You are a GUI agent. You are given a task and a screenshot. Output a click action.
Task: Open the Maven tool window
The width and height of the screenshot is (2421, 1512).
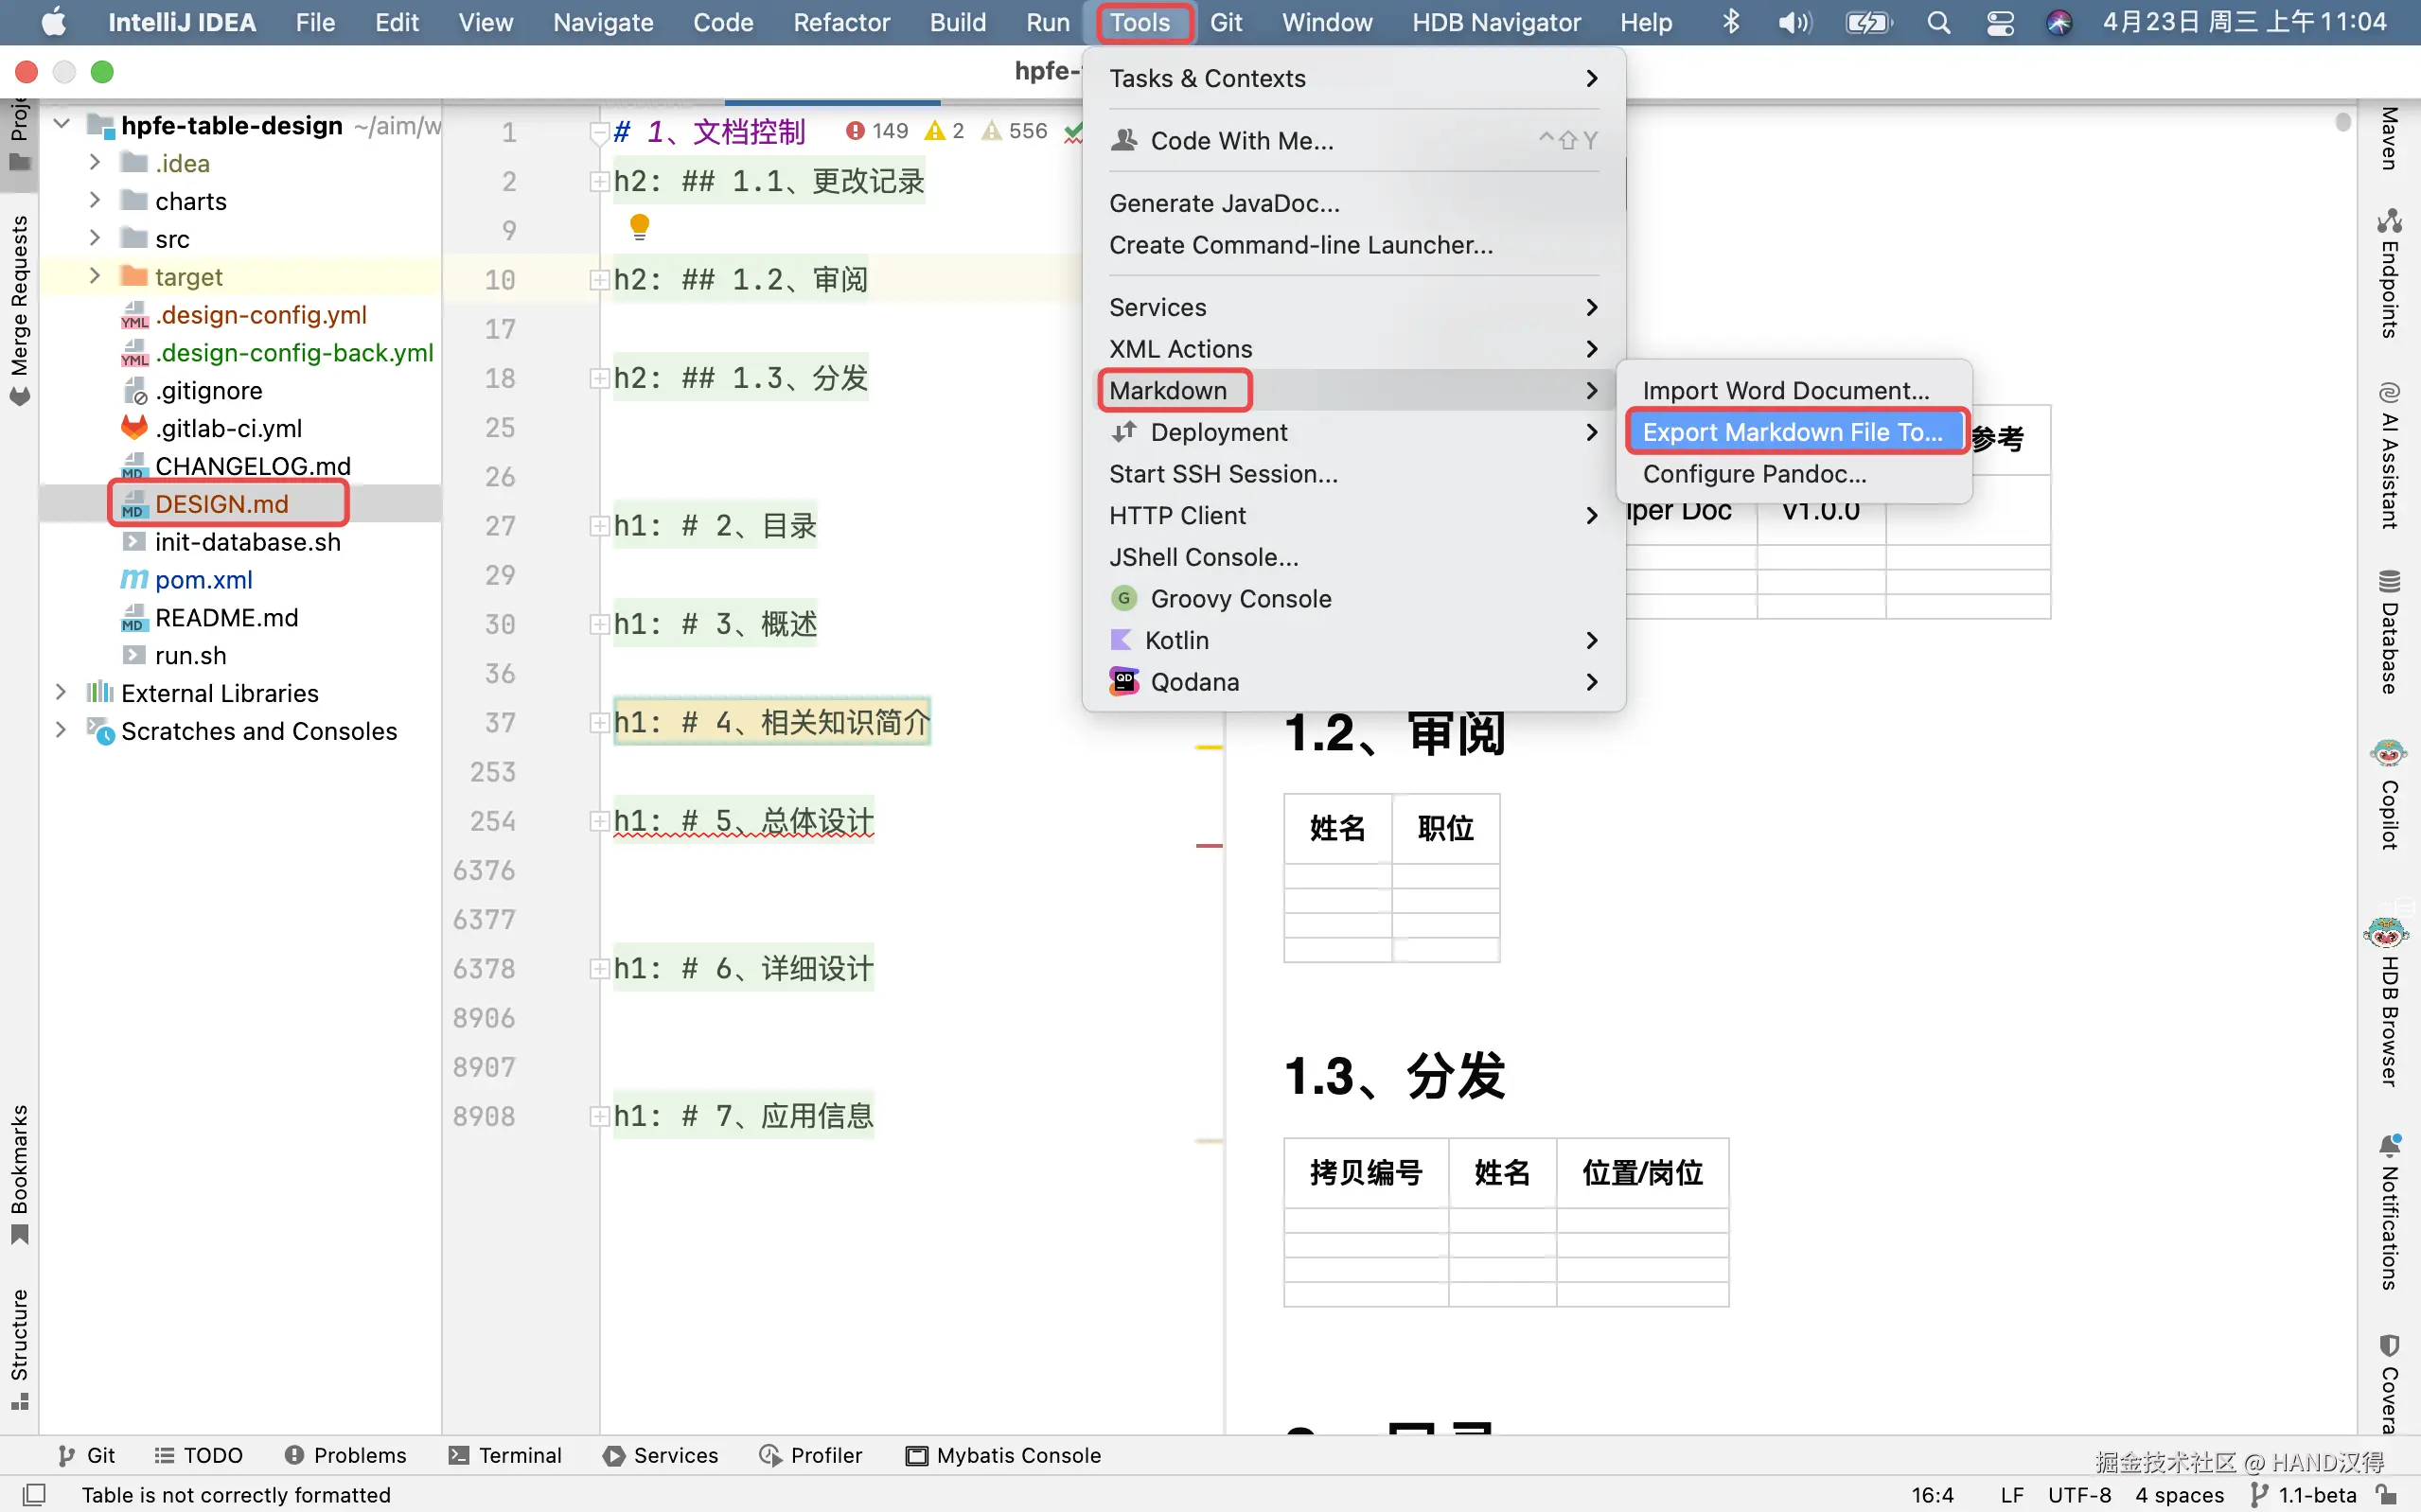pos(2389,138)
